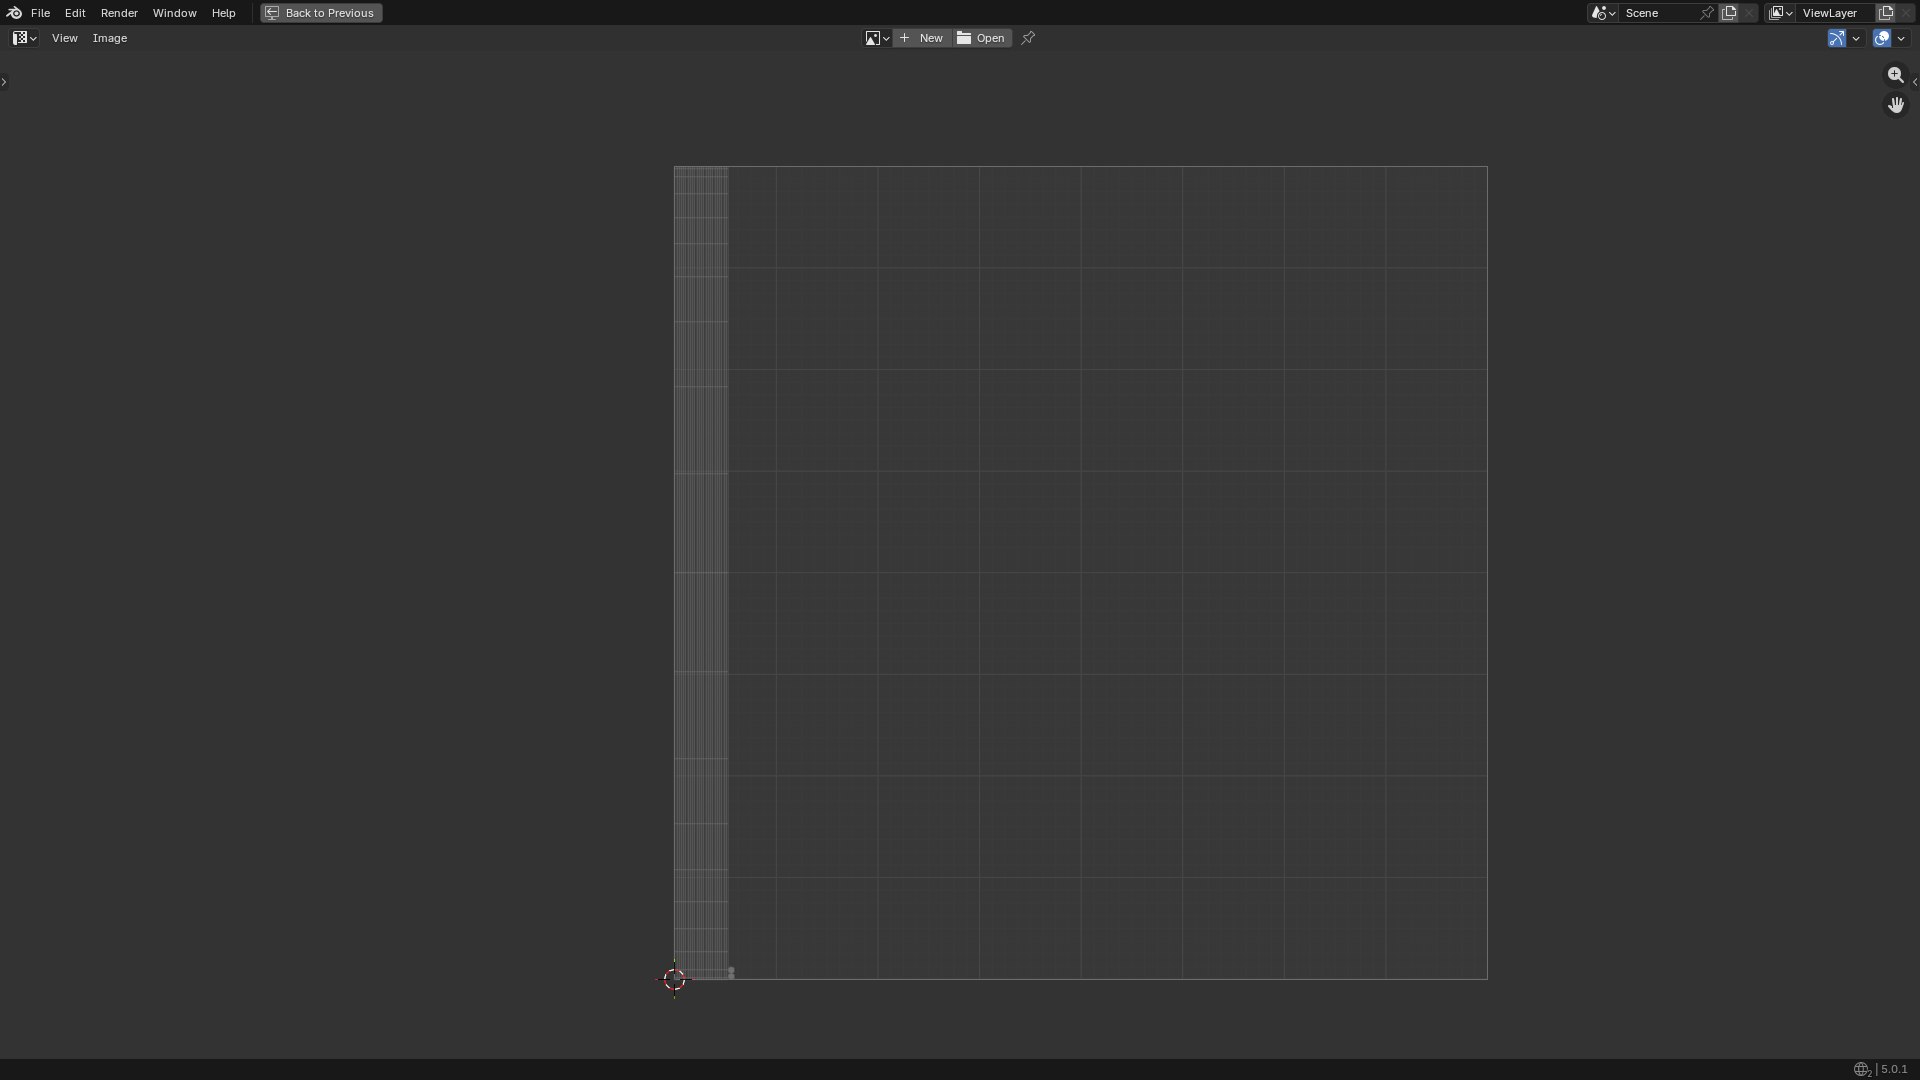Expand gizmo options dropdown

tap(1856, 38)
